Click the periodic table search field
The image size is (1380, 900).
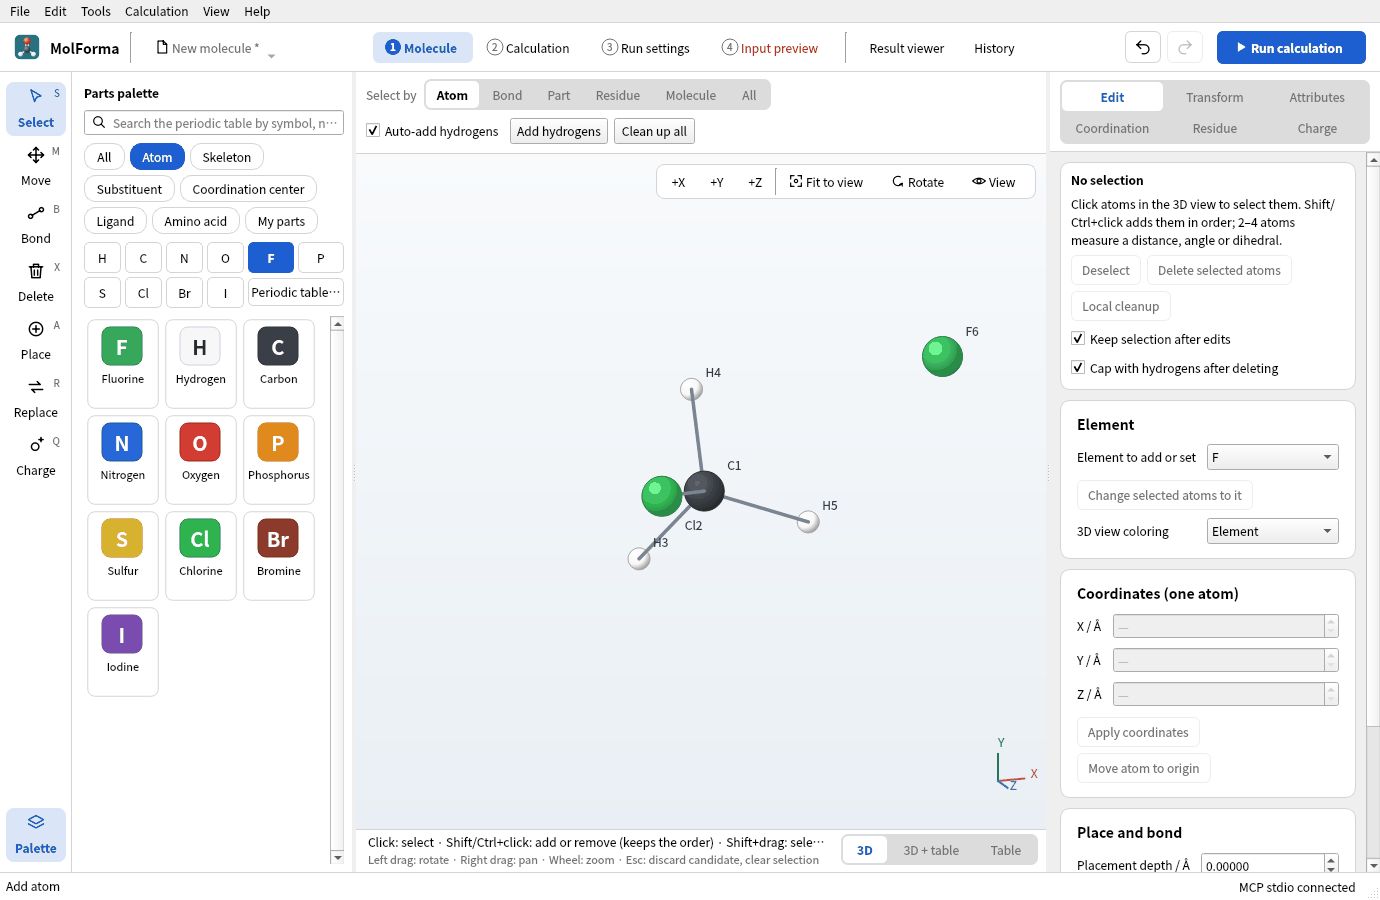click(214, 123)
